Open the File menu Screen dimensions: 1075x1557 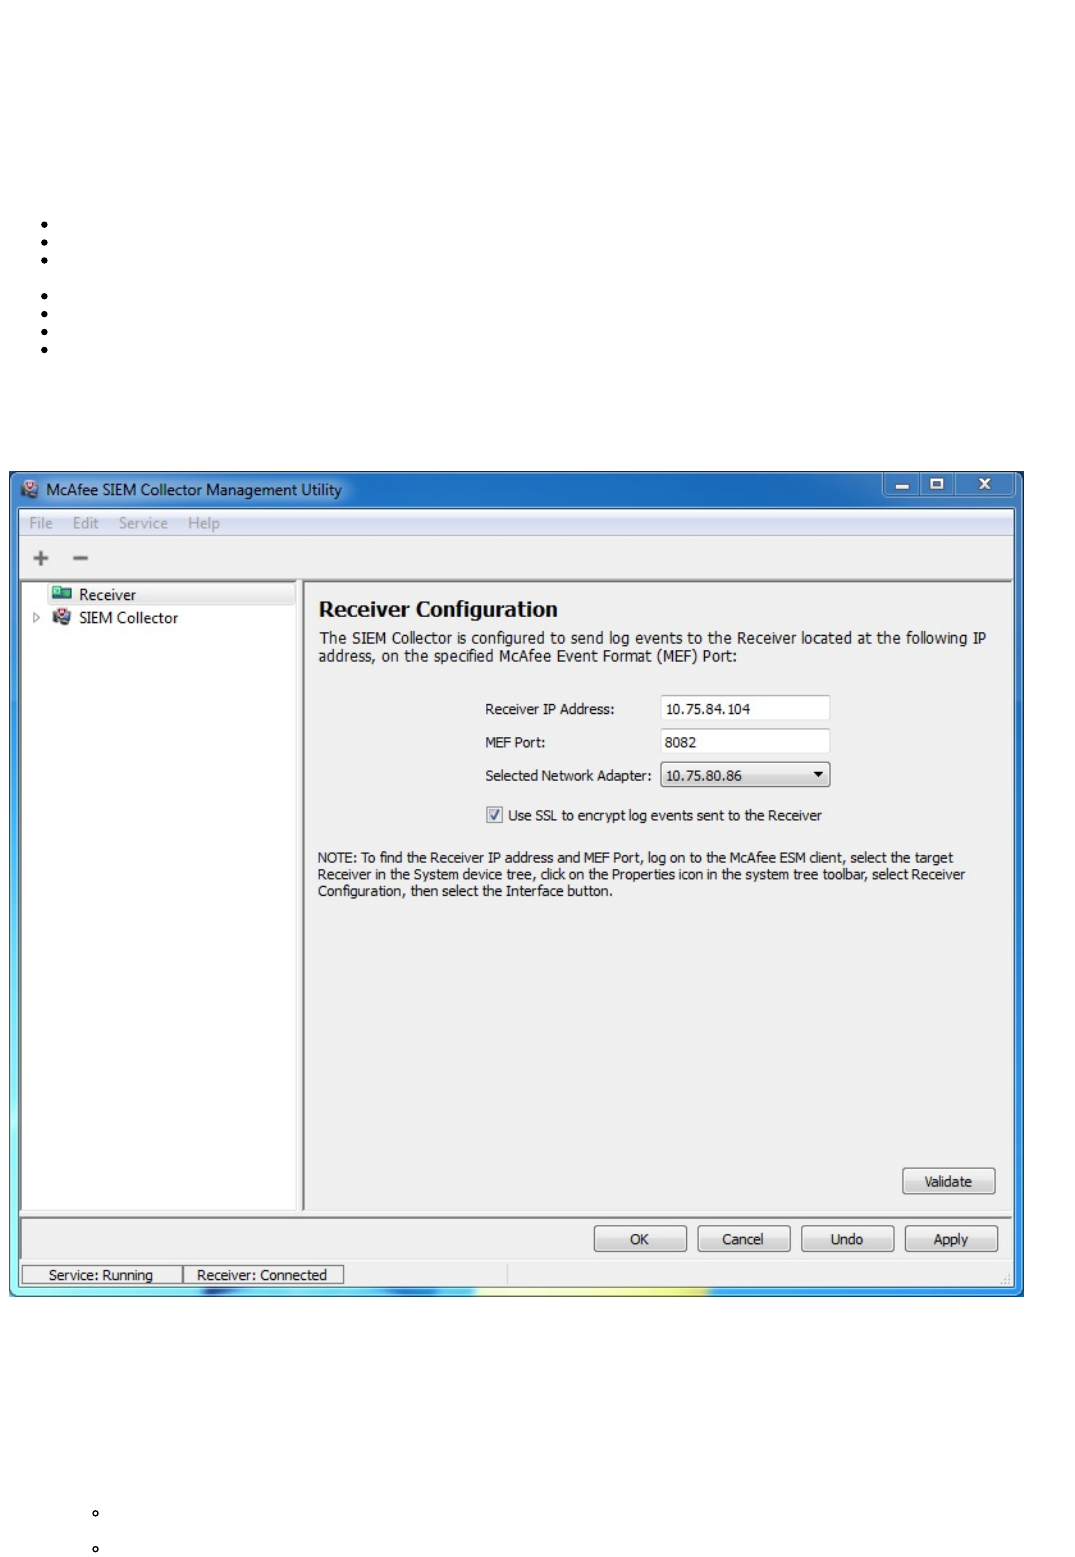(41, 523)
